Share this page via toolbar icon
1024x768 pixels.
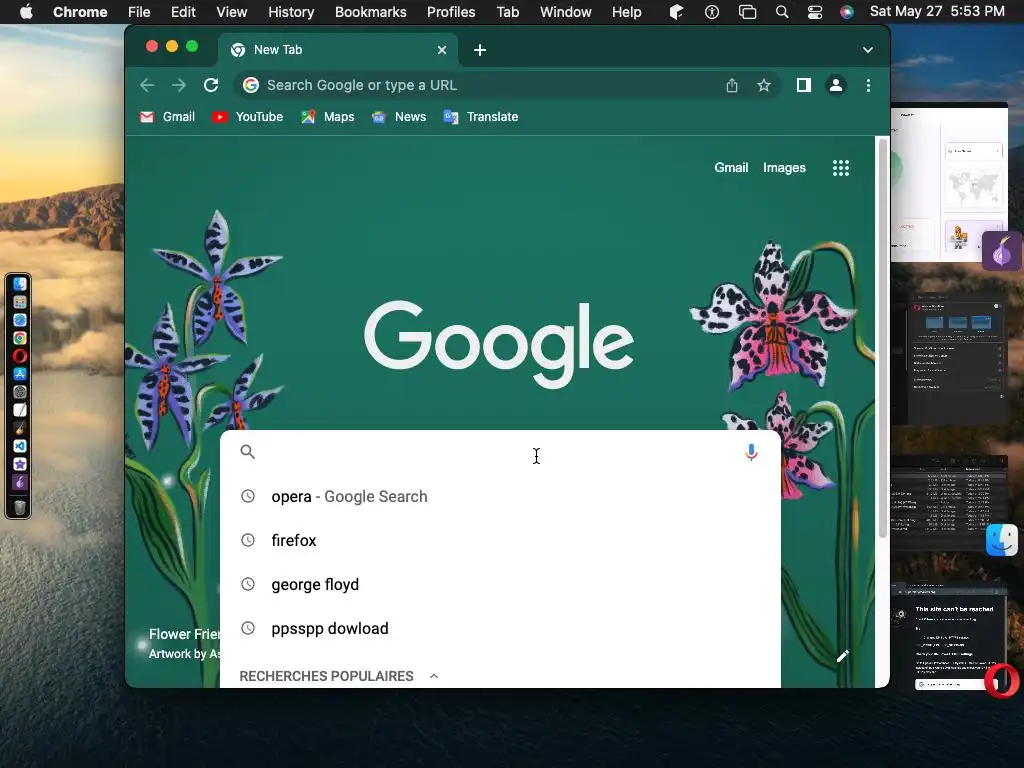tap(732, 85)
